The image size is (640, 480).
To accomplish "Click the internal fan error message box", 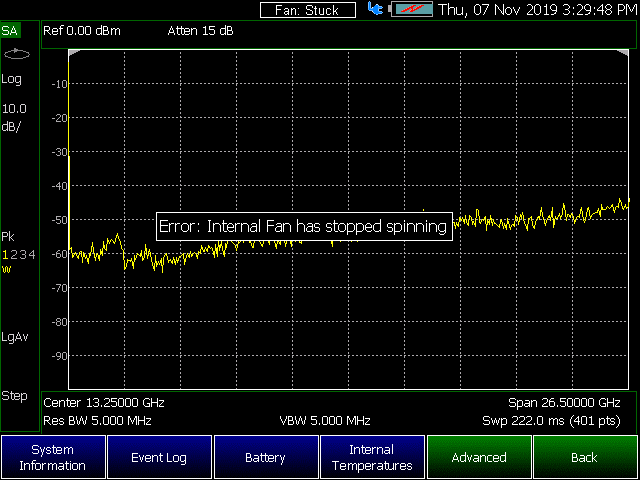I will click(x=304, y=226).
